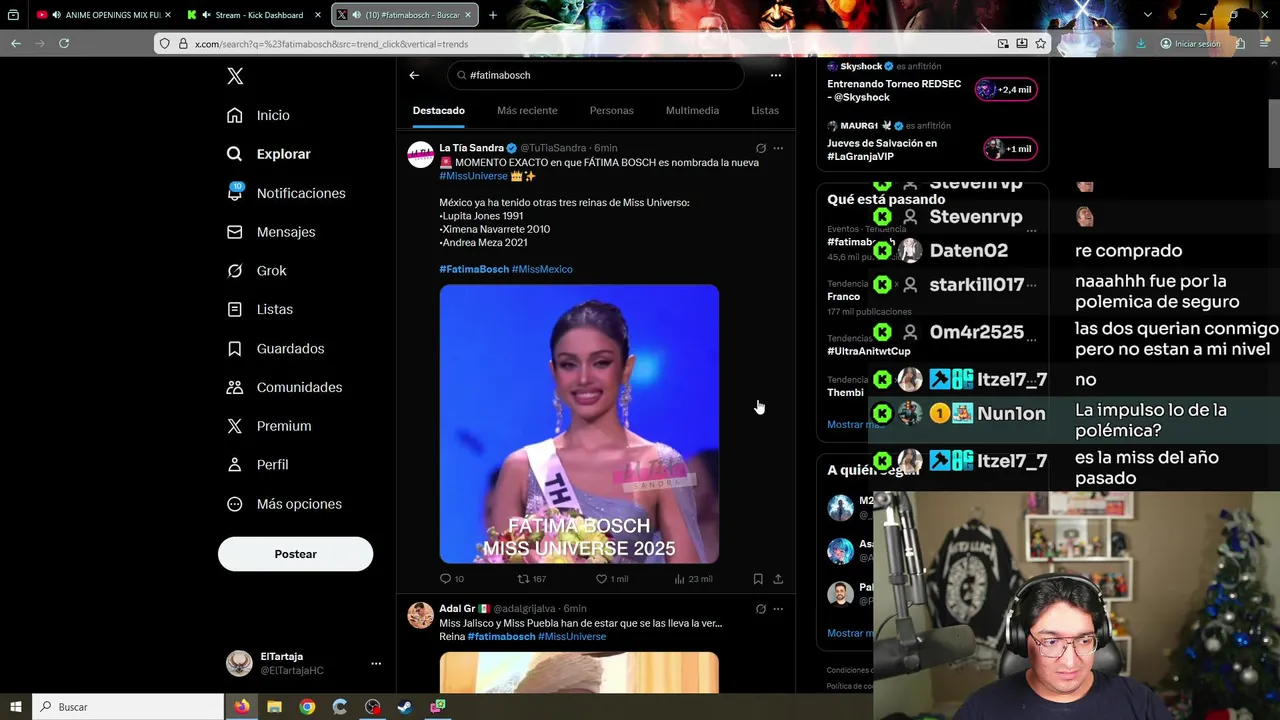Image resolution: width=1280 pixels, height=720 pixels.
Task: Open Adal Gr profile avatar
Action: point(420,615)
